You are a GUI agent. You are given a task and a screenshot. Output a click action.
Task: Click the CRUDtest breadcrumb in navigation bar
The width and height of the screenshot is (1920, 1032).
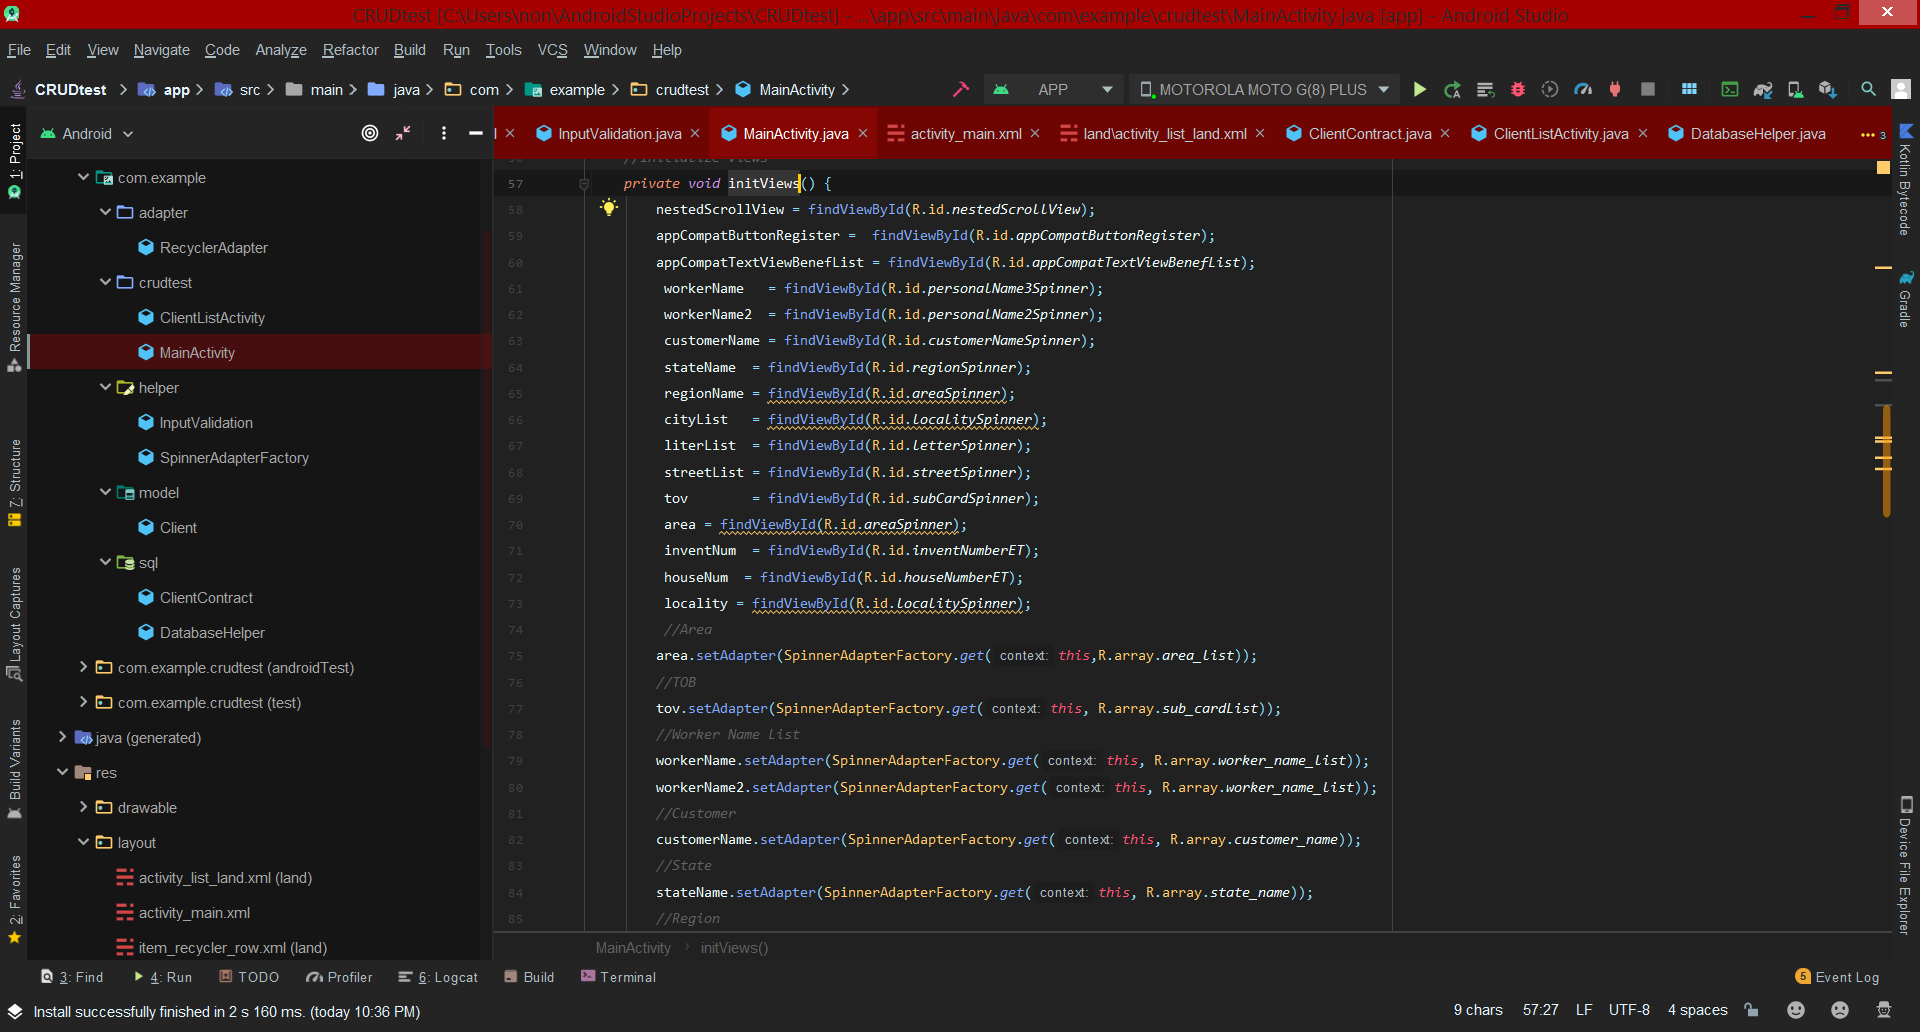[x=71, y=89]
